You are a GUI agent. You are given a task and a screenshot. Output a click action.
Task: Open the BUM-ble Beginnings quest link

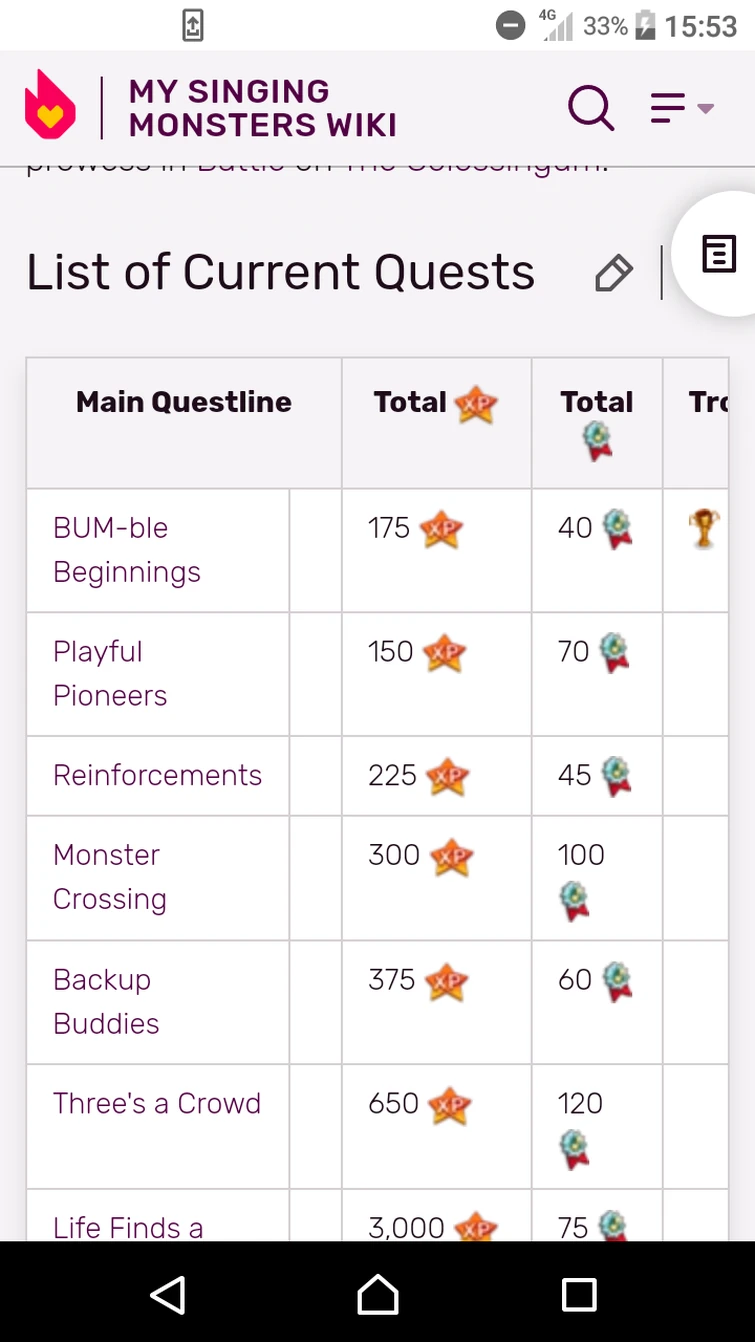click(126, 549)
